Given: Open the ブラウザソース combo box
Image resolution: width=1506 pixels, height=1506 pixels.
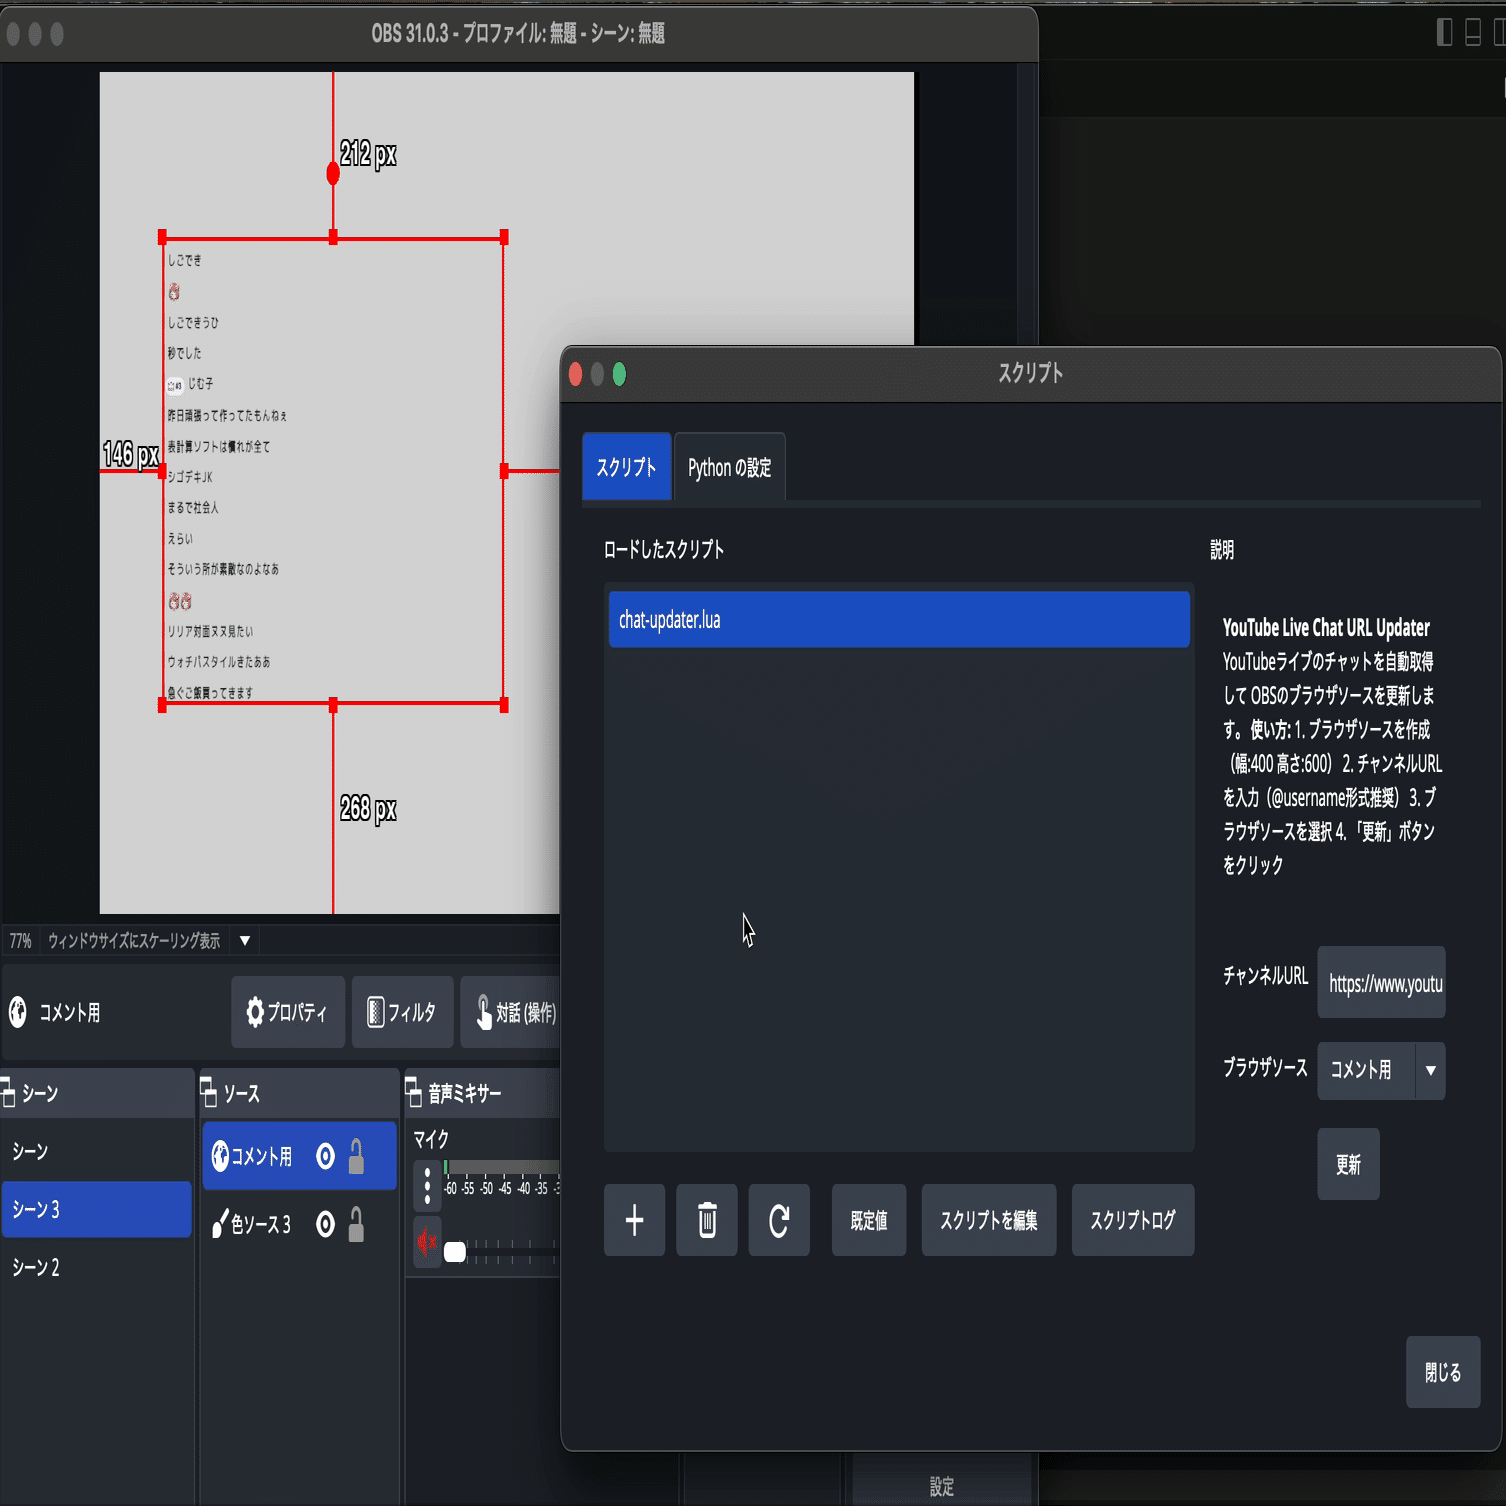Looking at the screenshot, I should (x=1381, y=1070).
